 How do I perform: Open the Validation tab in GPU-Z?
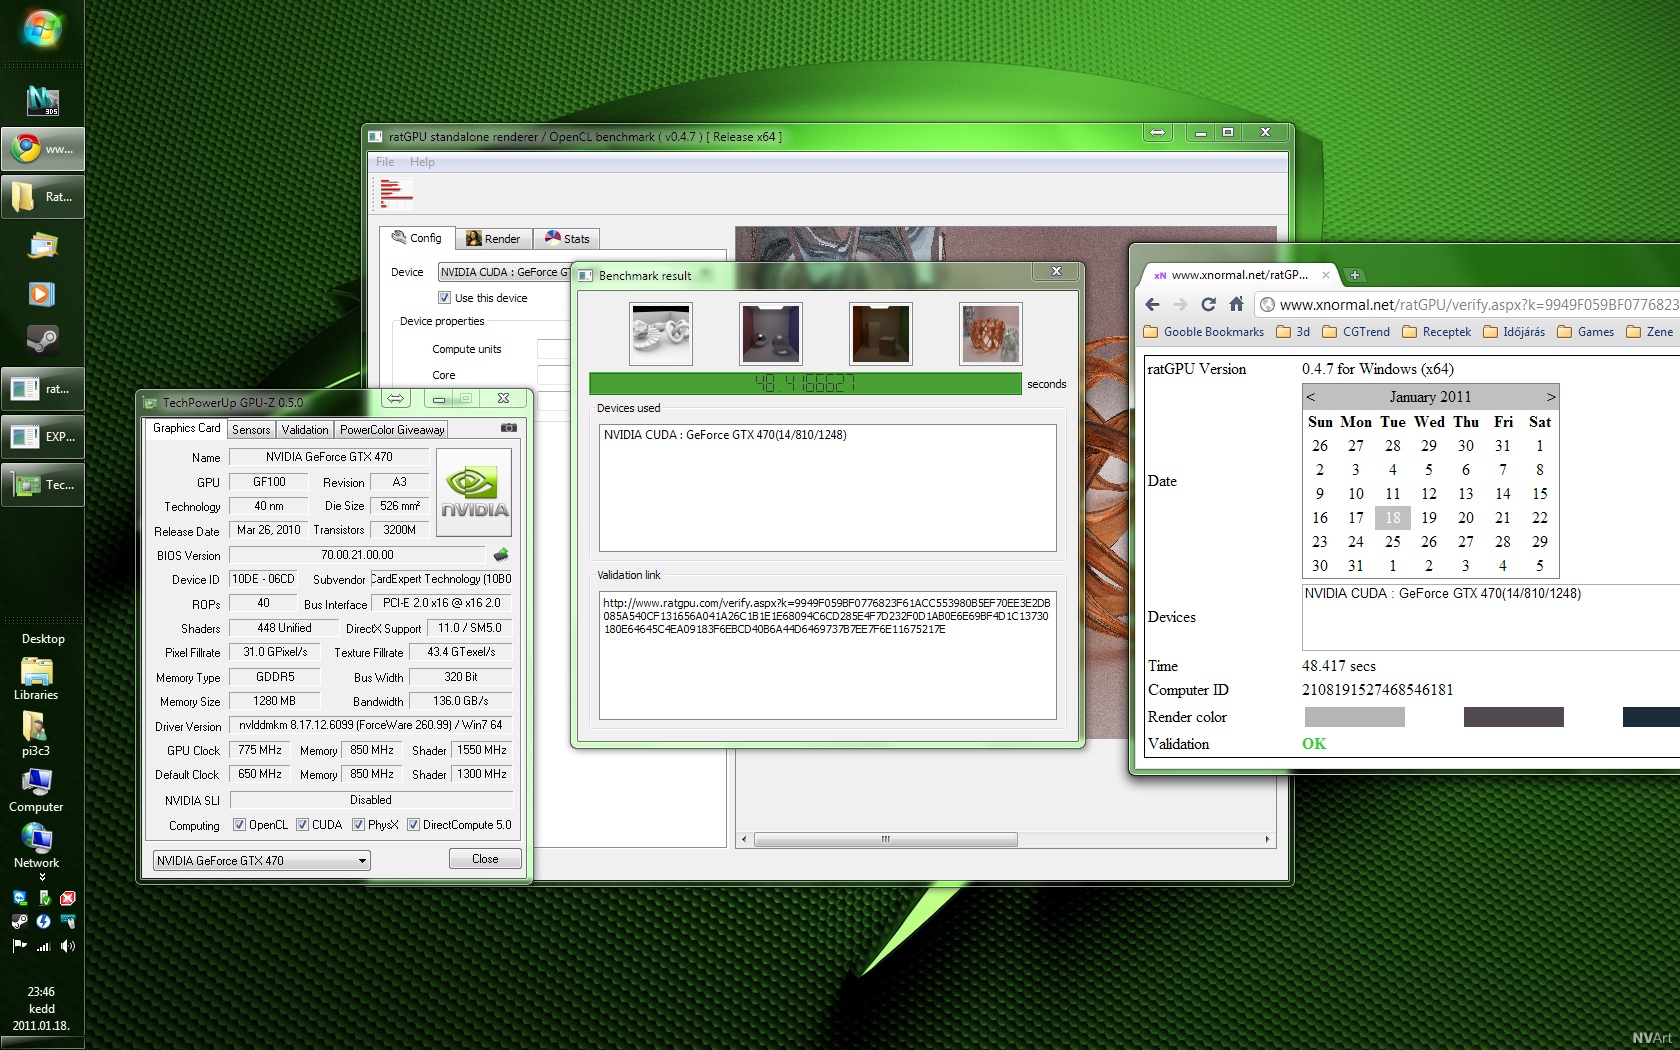(x=305, y=430)
